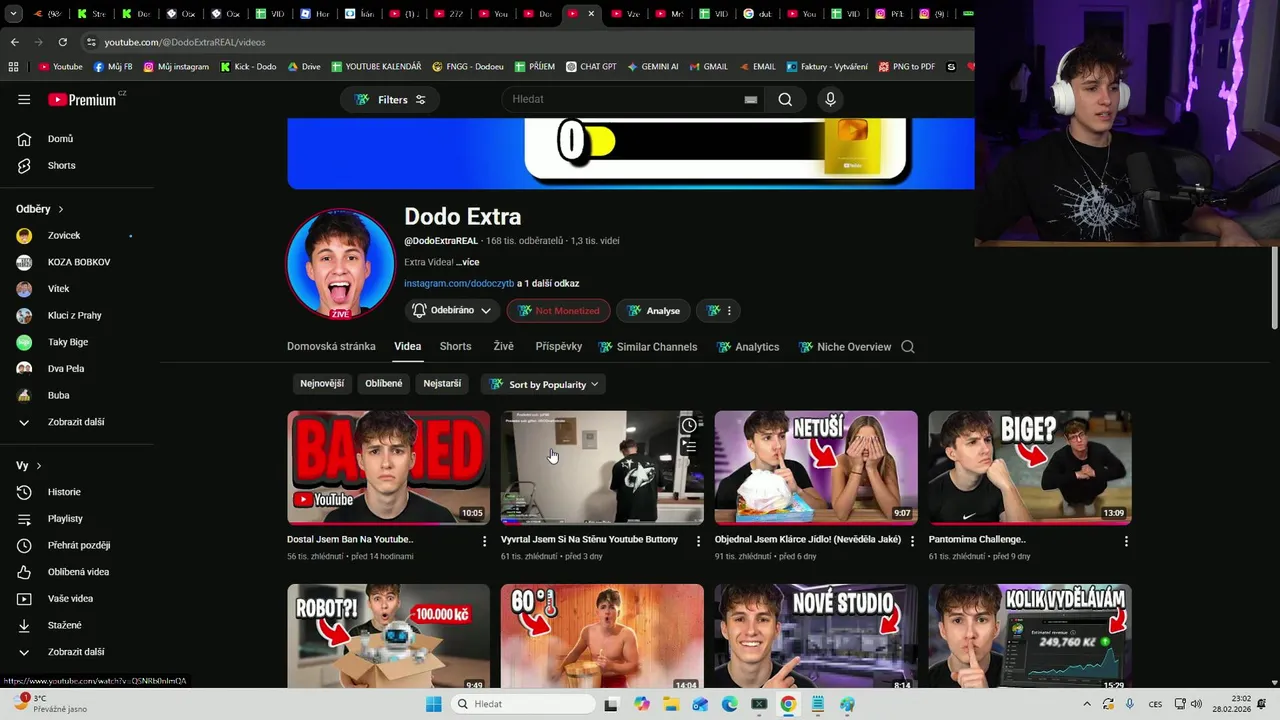
Task: Open Microsoft Edge from the taskbar
Action: [729, 704]
